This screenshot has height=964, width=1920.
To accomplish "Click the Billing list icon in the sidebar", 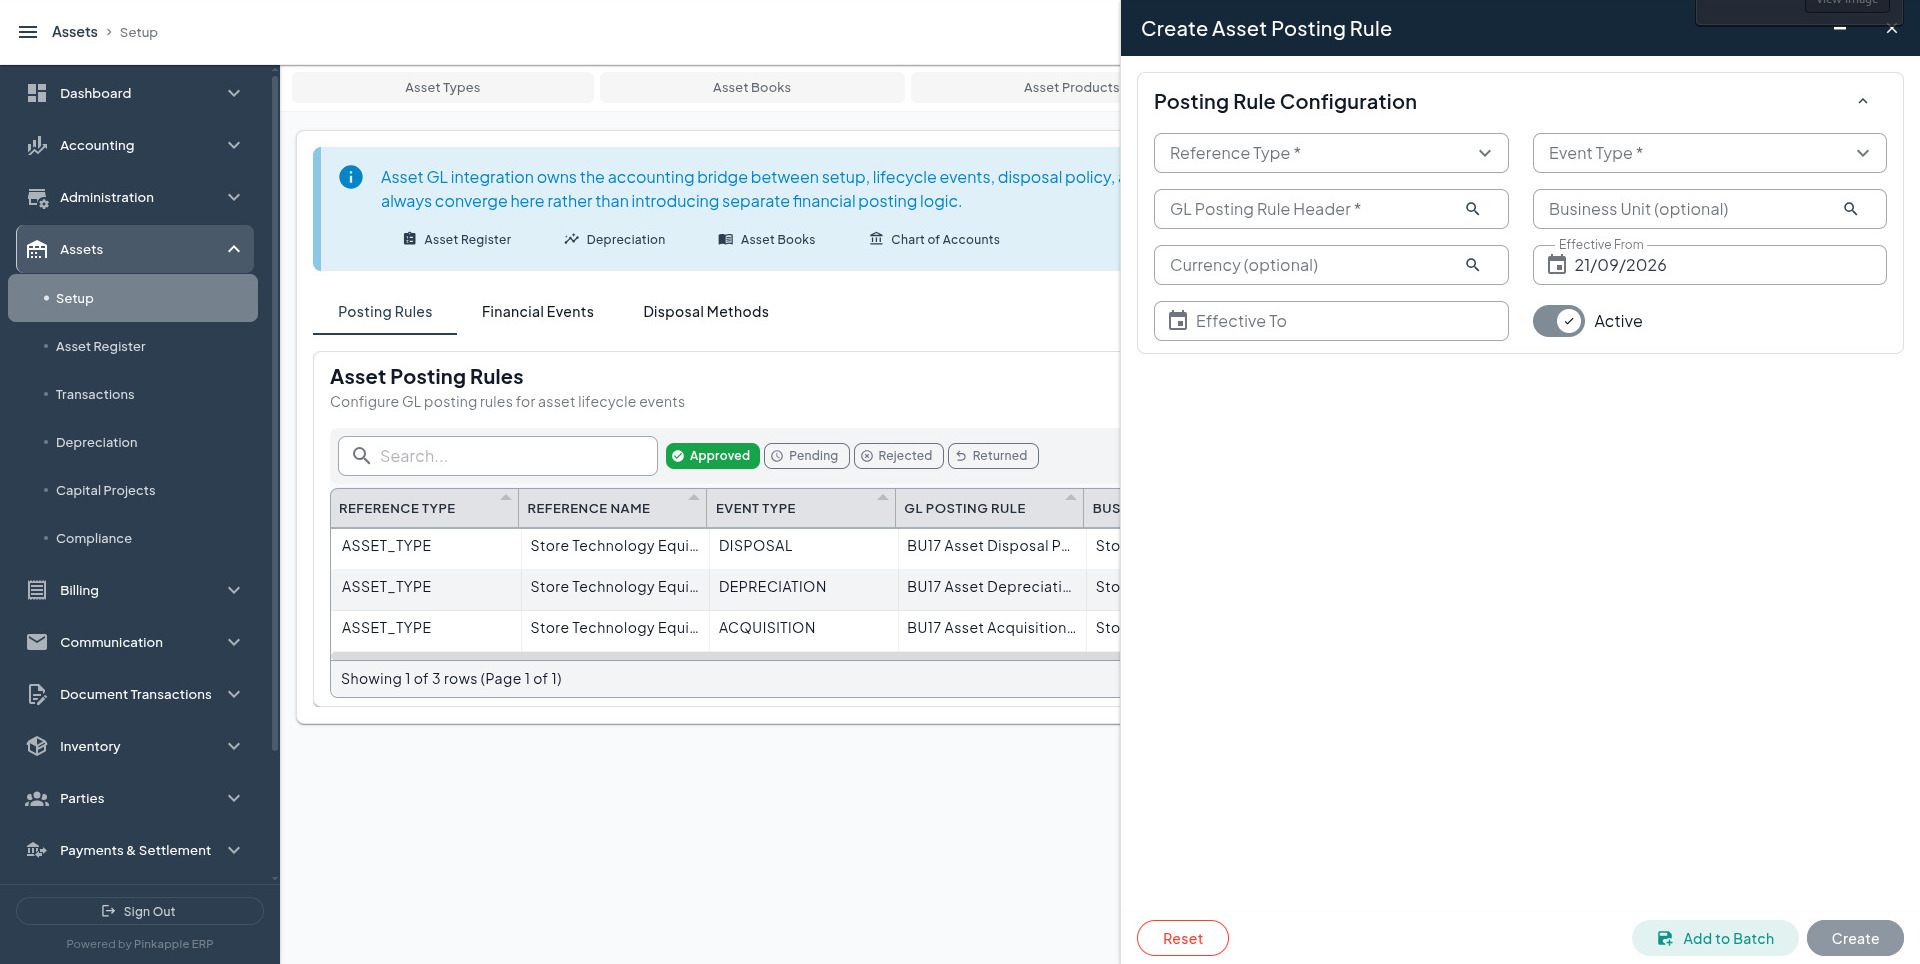I will click(37, 590).
